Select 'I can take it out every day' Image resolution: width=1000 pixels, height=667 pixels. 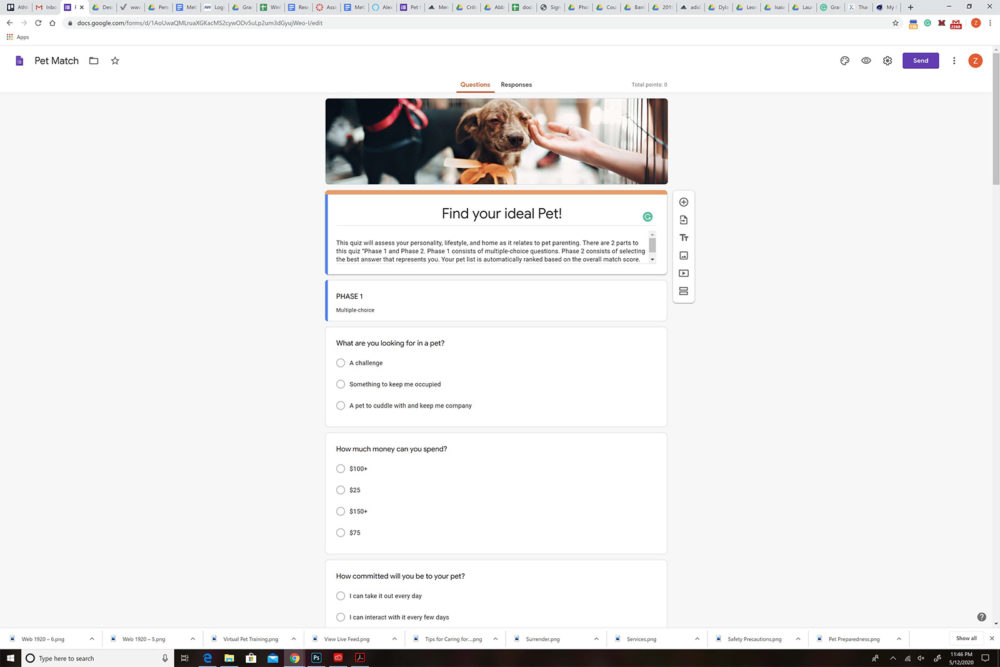pyautogui.click(x=341, y=596)
